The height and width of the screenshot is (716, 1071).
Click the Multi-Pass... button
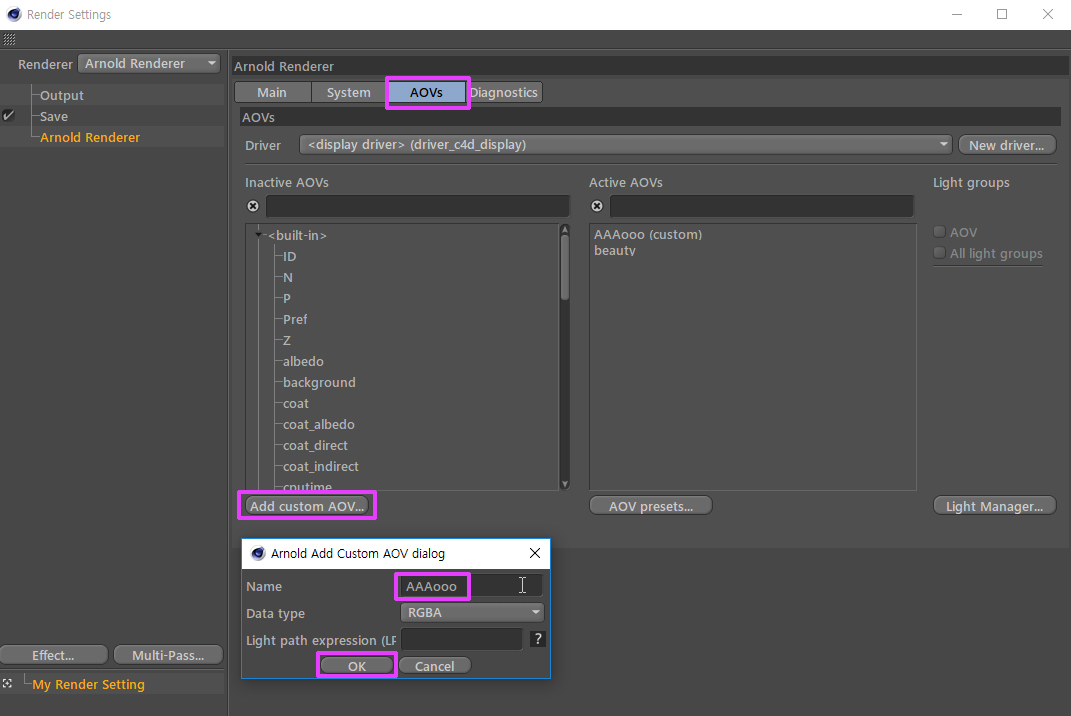(x=168, y=655)
